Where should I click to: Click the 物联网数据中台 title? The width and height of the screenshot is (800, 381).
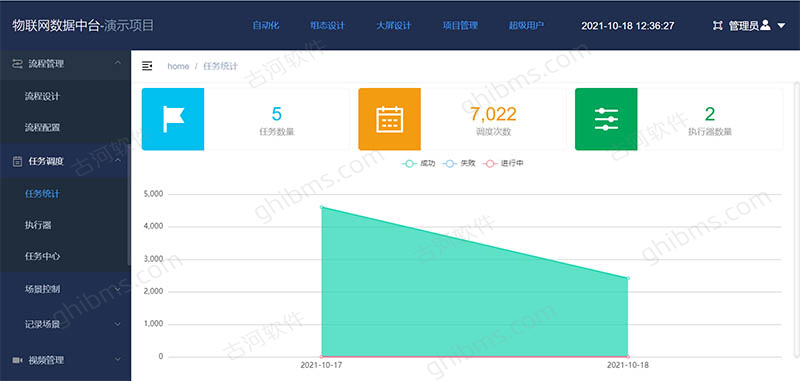pos(57,26)
